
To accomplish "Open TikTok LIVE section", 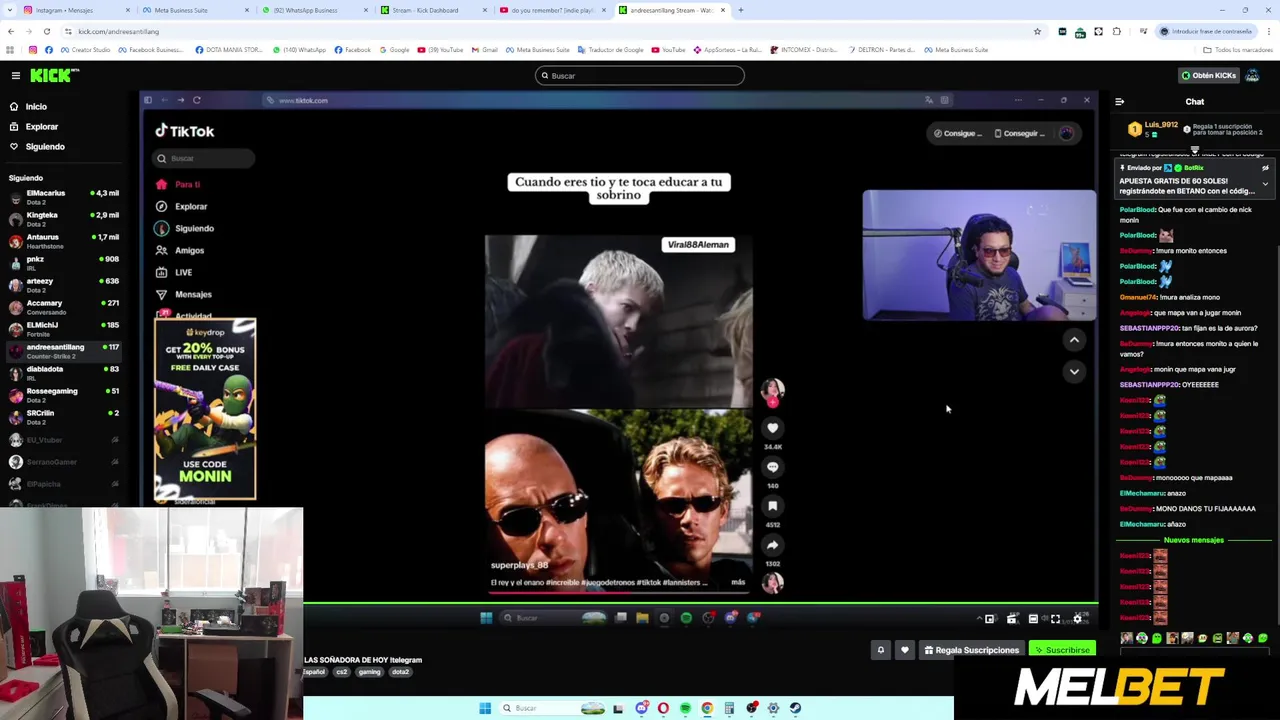I will coord(174,273).
